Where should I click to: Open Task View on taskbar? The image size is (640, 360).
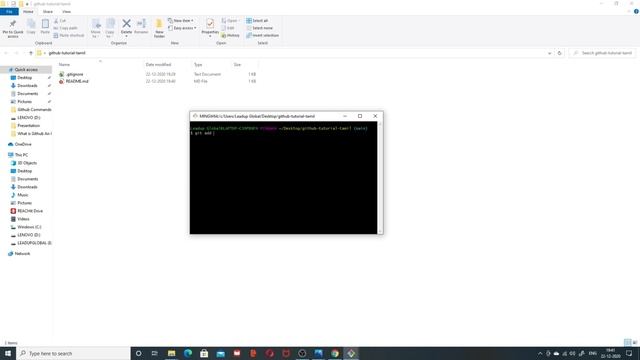155,353
